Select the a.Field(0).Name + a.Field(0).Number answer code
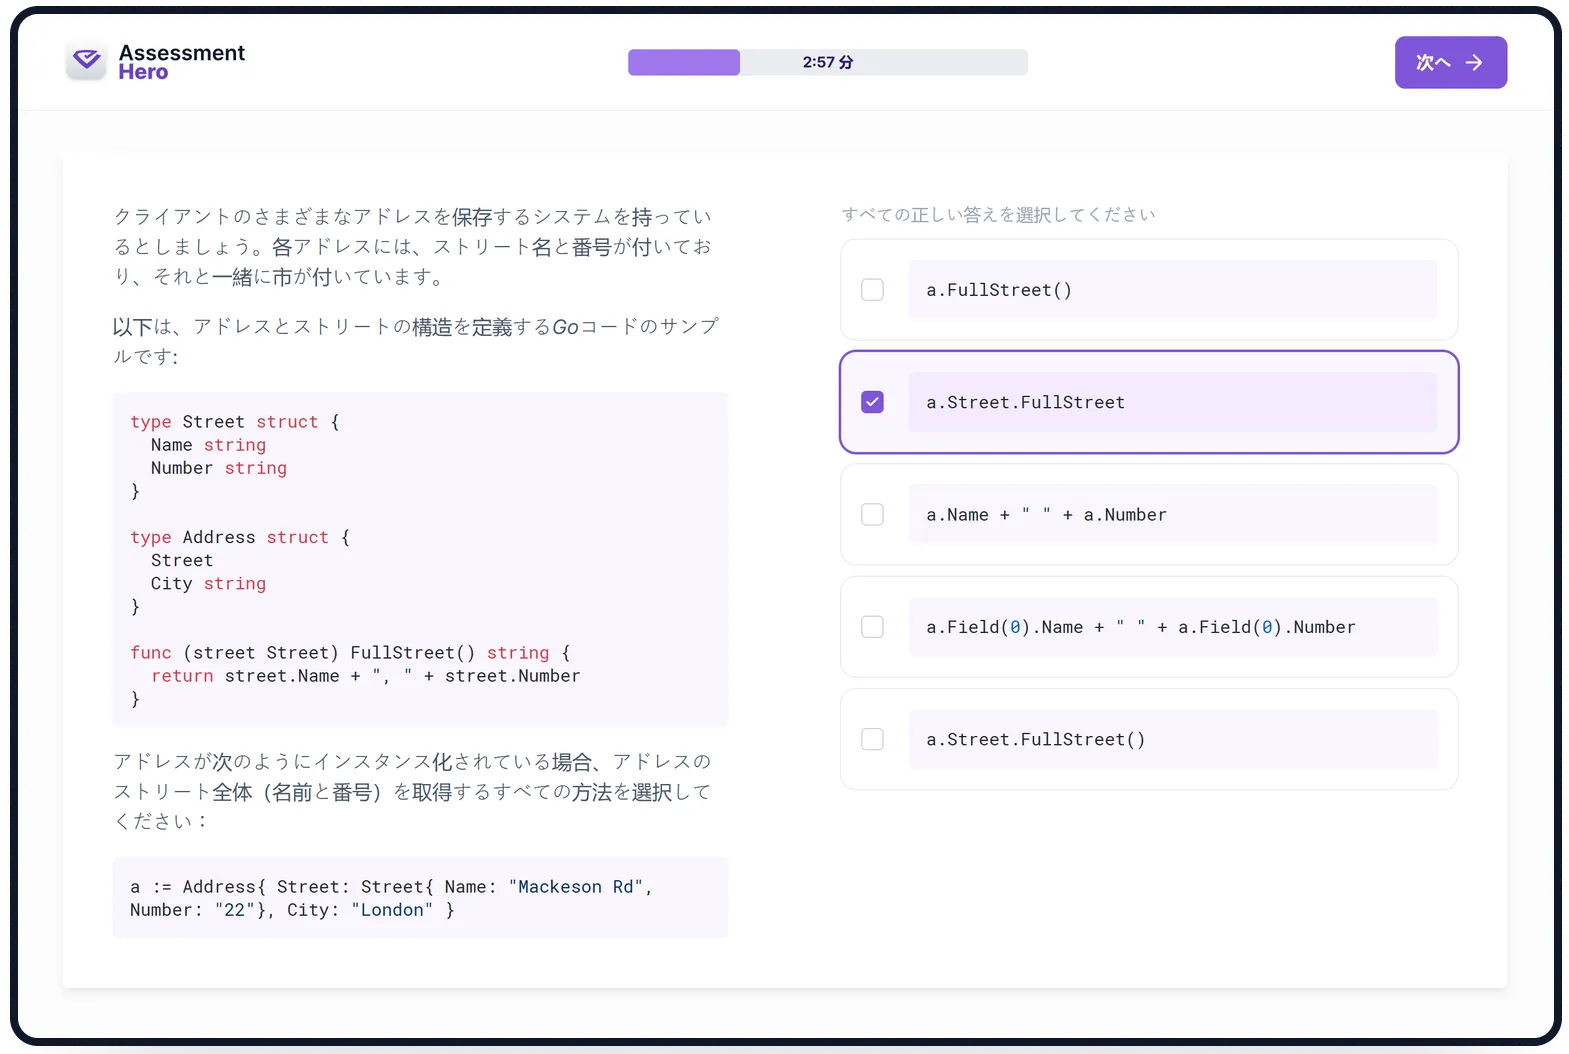1569x1054 pixels. (x=1140, y=627)
